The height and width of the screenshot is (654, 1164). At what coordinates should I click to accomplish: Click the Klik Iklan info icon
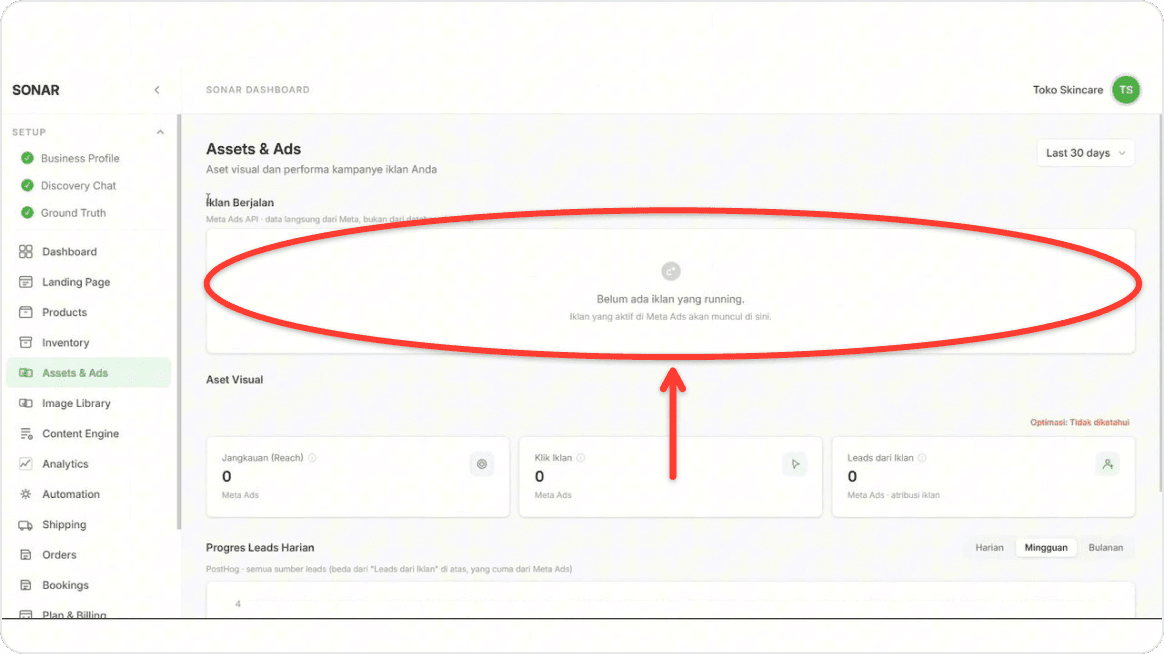click(581, 458)
